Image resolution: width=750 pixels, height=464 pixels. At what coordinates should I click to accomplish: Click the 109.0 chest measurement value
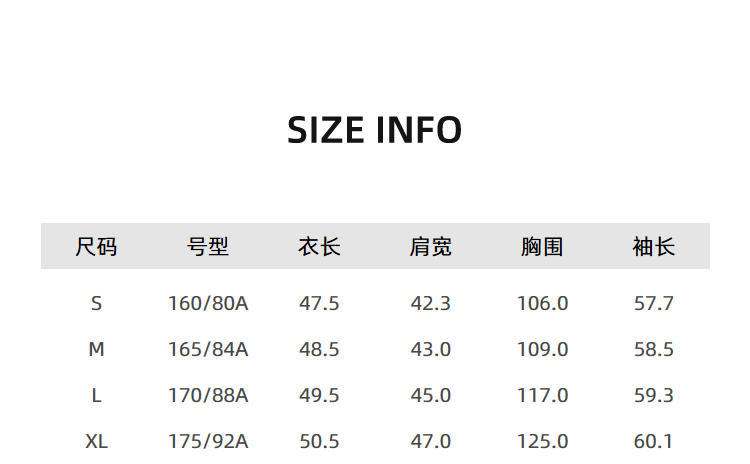pyautogui.click(x=542, y=349)
